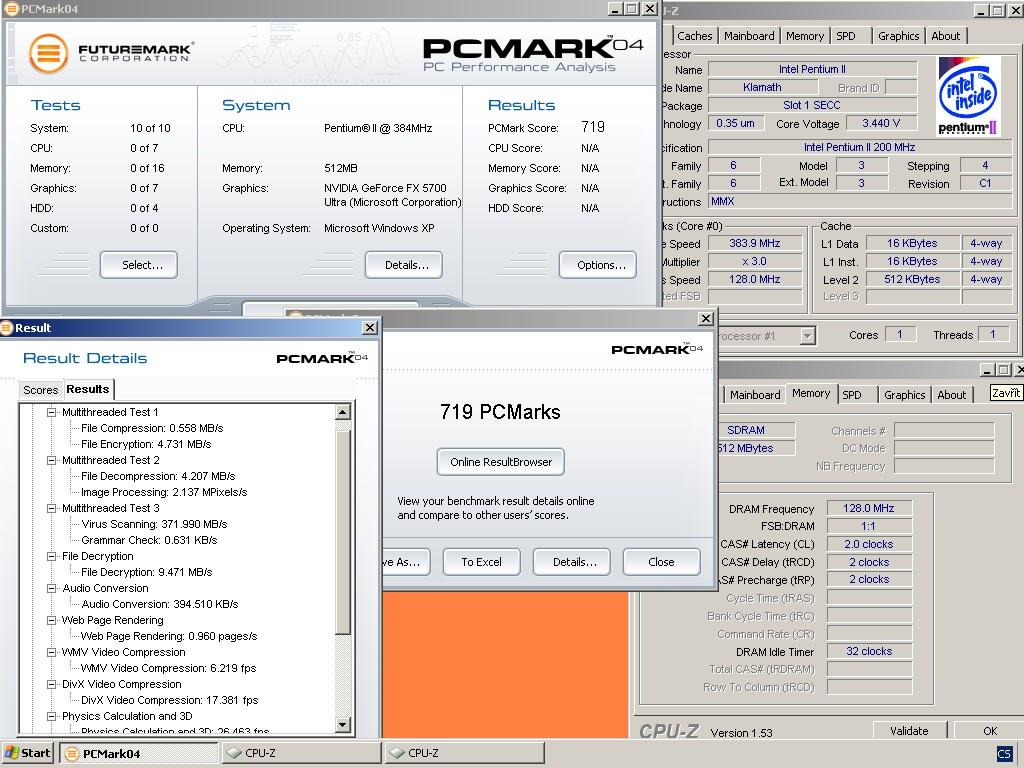1024x768 pixels.
Task: Select File Compression: 0.558 MB/s row
Action: coord(152,428)
